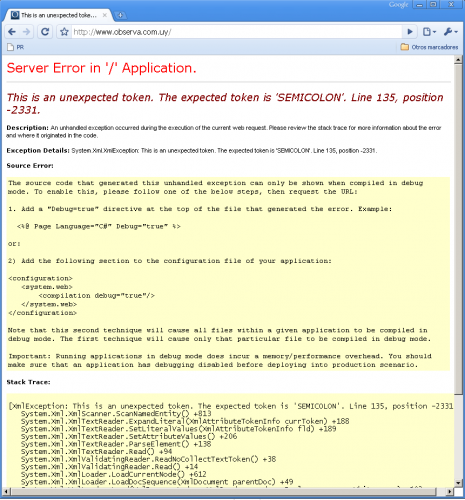
Task: Close the 'This is an unexpected token' tab
Action: click(105, 15)
